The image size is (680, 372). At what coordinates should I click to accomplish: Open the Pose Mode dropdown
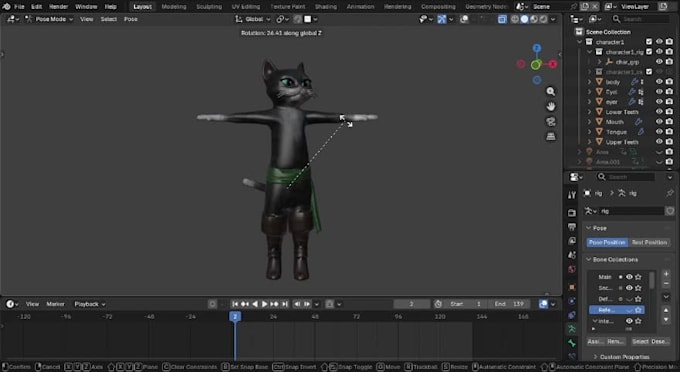pos(49,19)
